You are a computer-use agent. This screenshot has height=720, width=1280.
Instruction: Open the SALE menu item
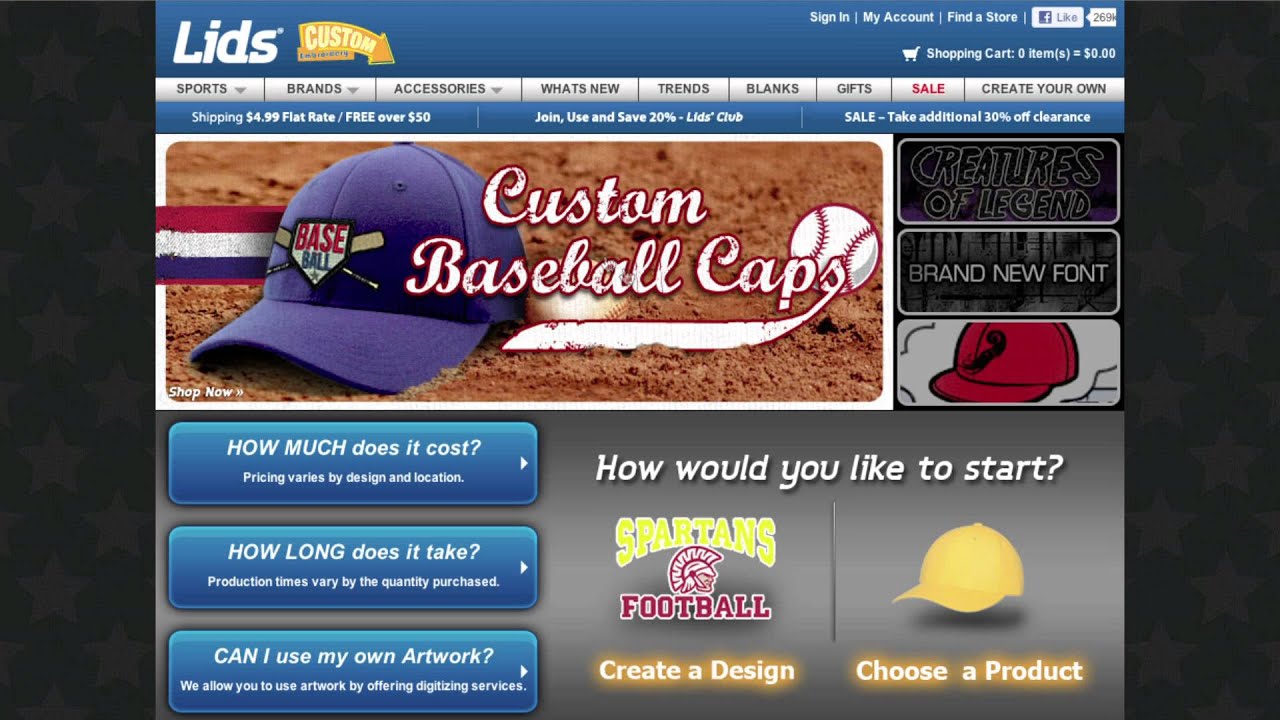pyautogui.click(x=928, y=89)
